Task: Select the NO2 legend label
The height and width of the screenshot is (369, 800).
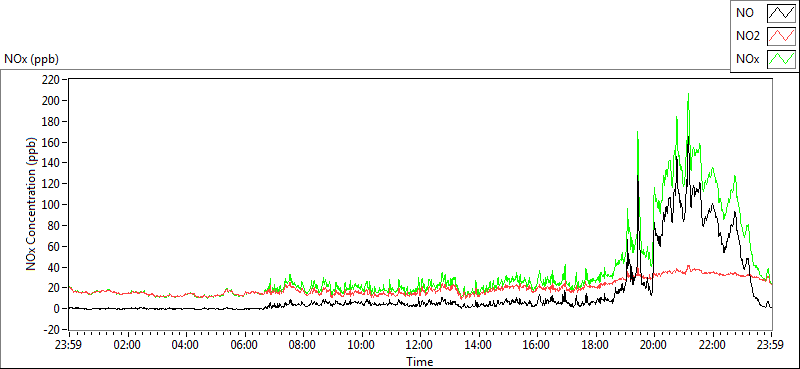Action: (x=748, y=36)
